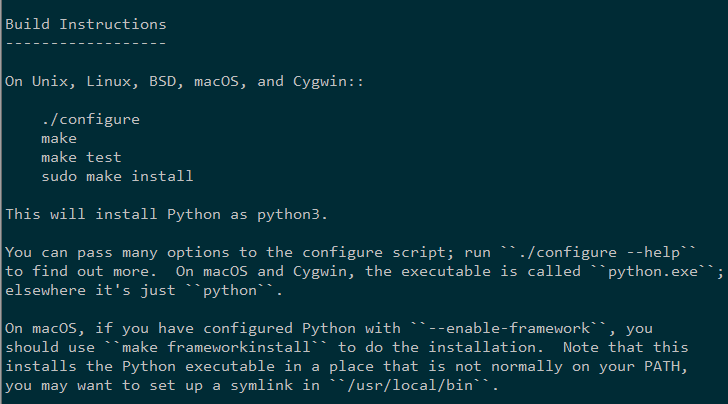Viewport: 728px width, 404px height.
Task: Click the "./configure" command line
Action: coord(91,119)
